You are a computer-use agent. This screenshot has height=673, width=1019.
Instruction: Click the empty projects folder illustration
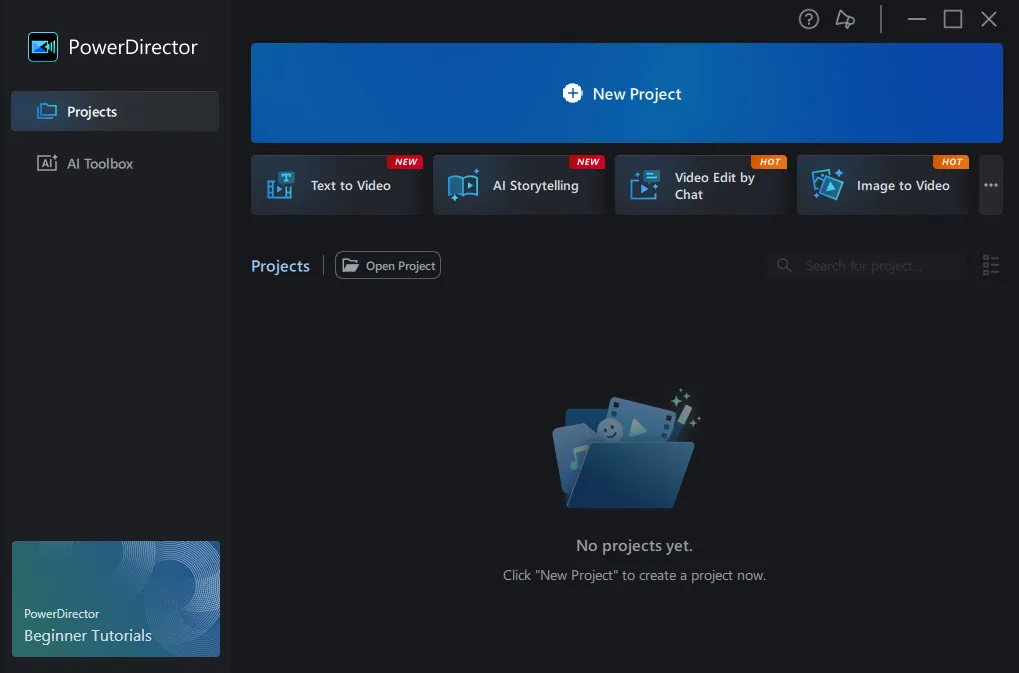(626, 448)
